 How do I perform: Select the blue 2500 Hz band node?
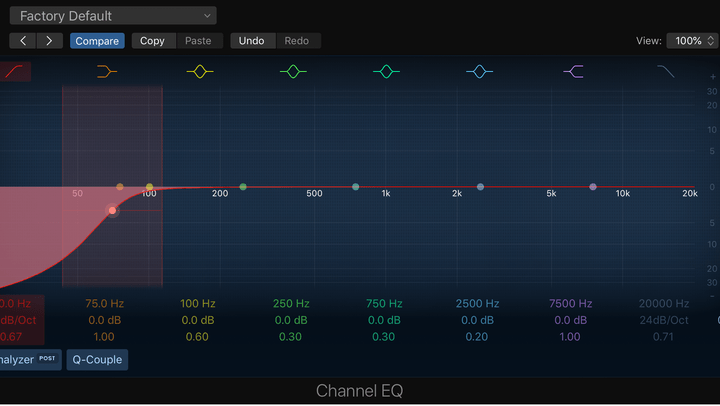pos(480,186)
